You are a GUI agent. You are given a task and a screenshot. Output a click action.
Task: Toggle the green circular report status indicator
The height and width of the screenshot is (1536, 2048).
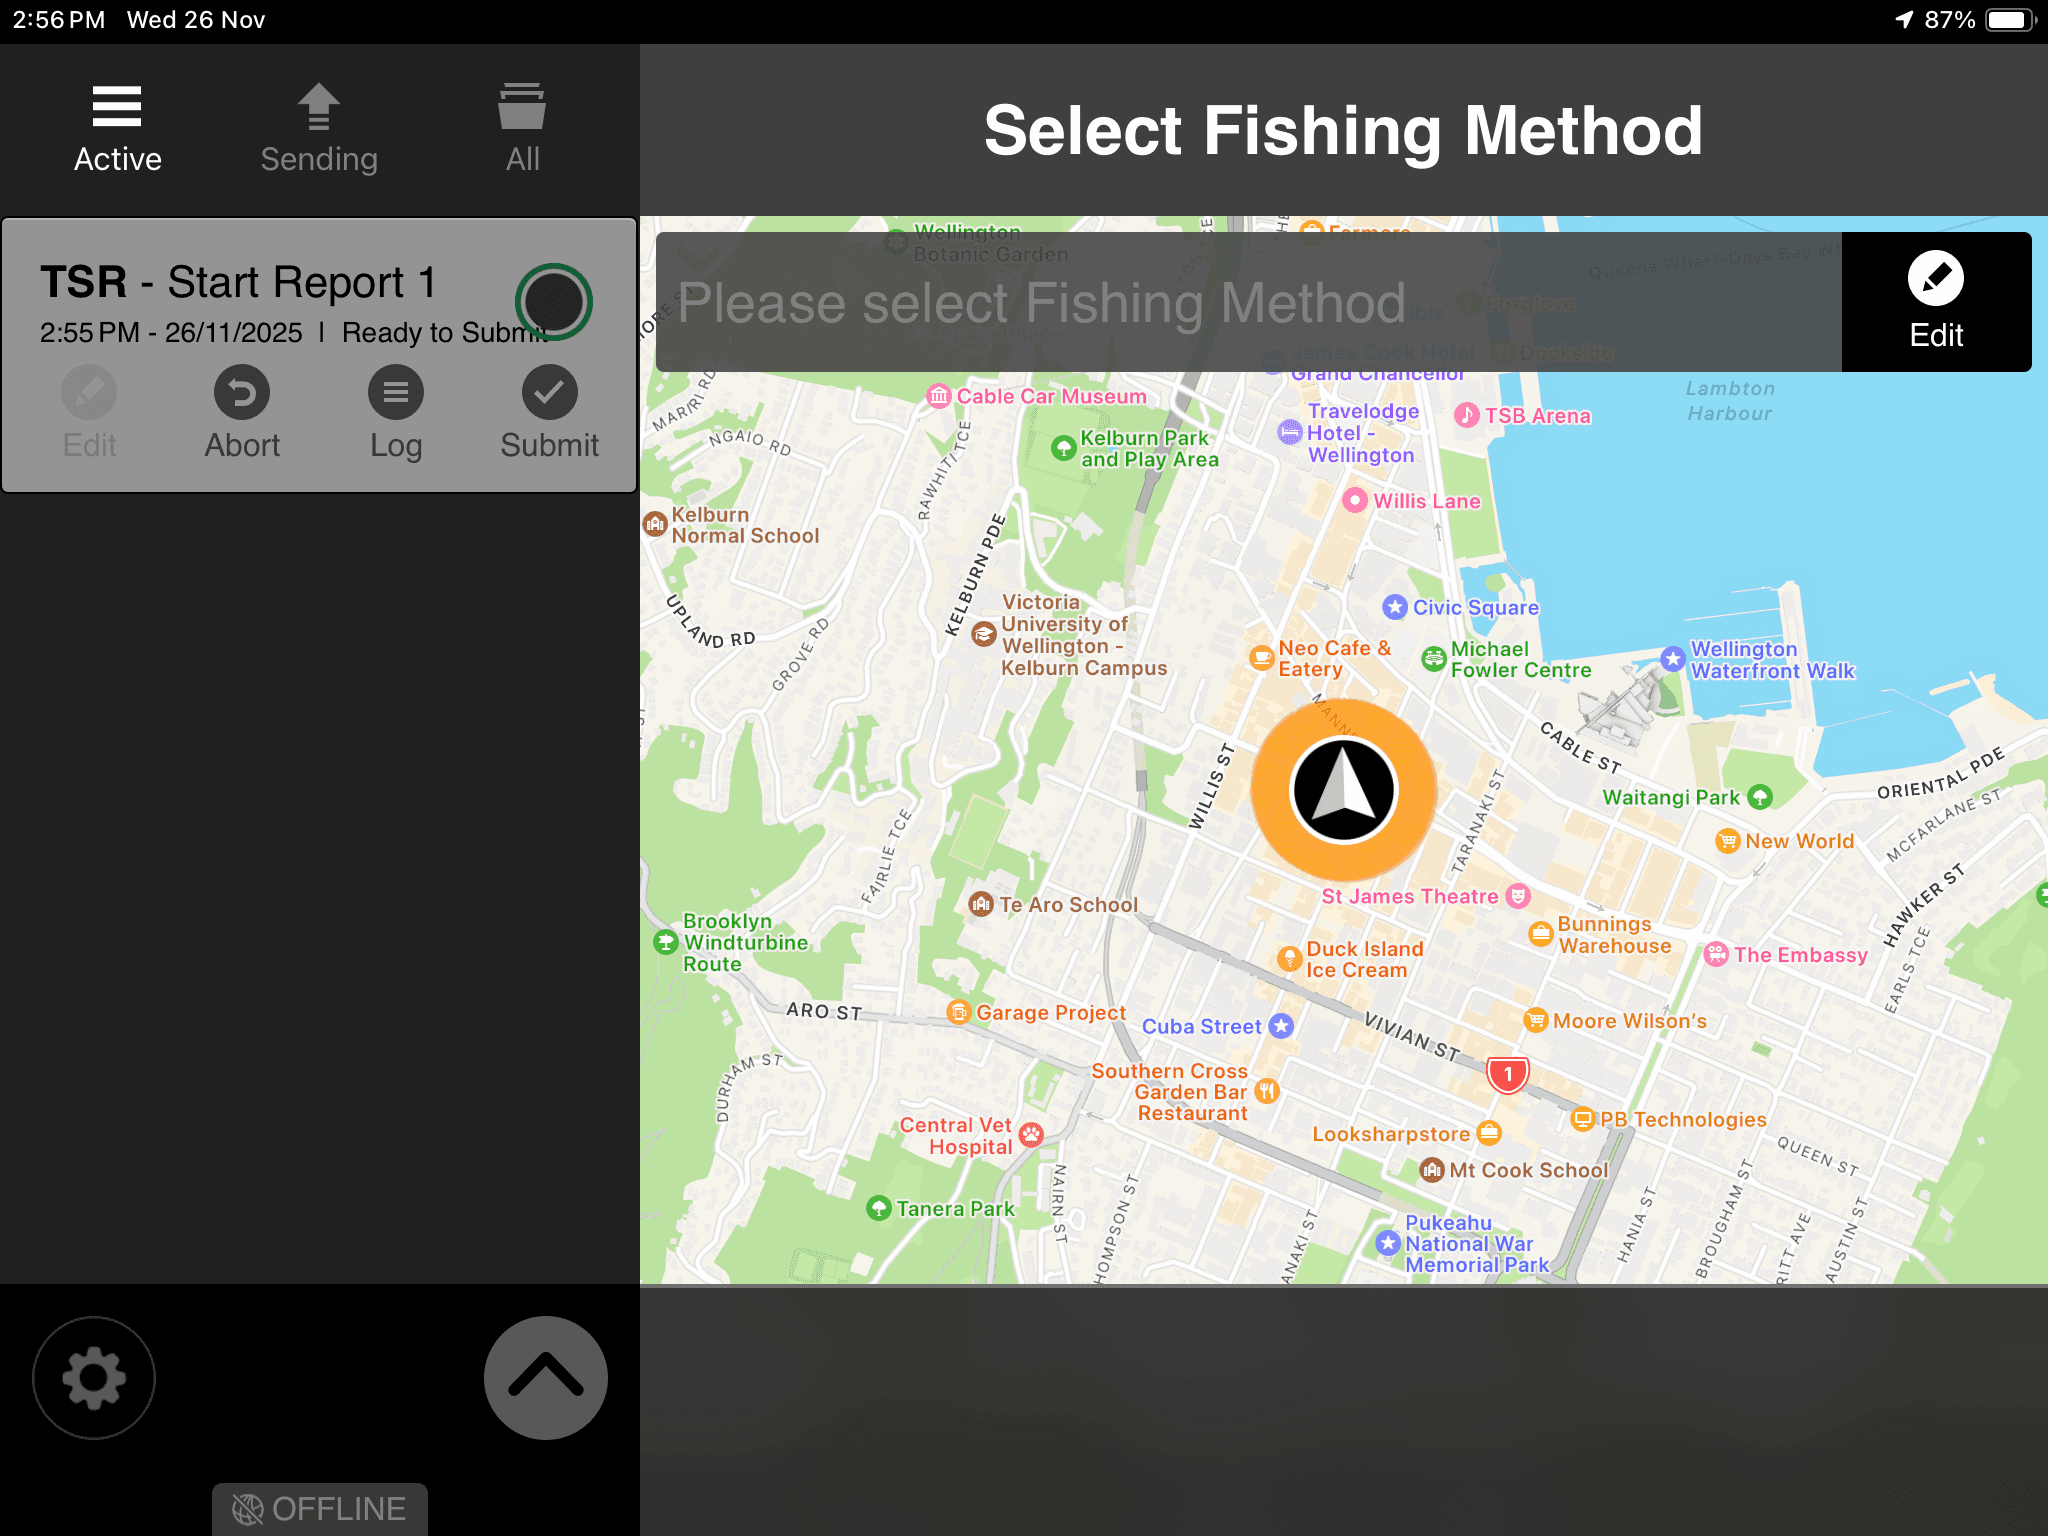click(553, 301)
